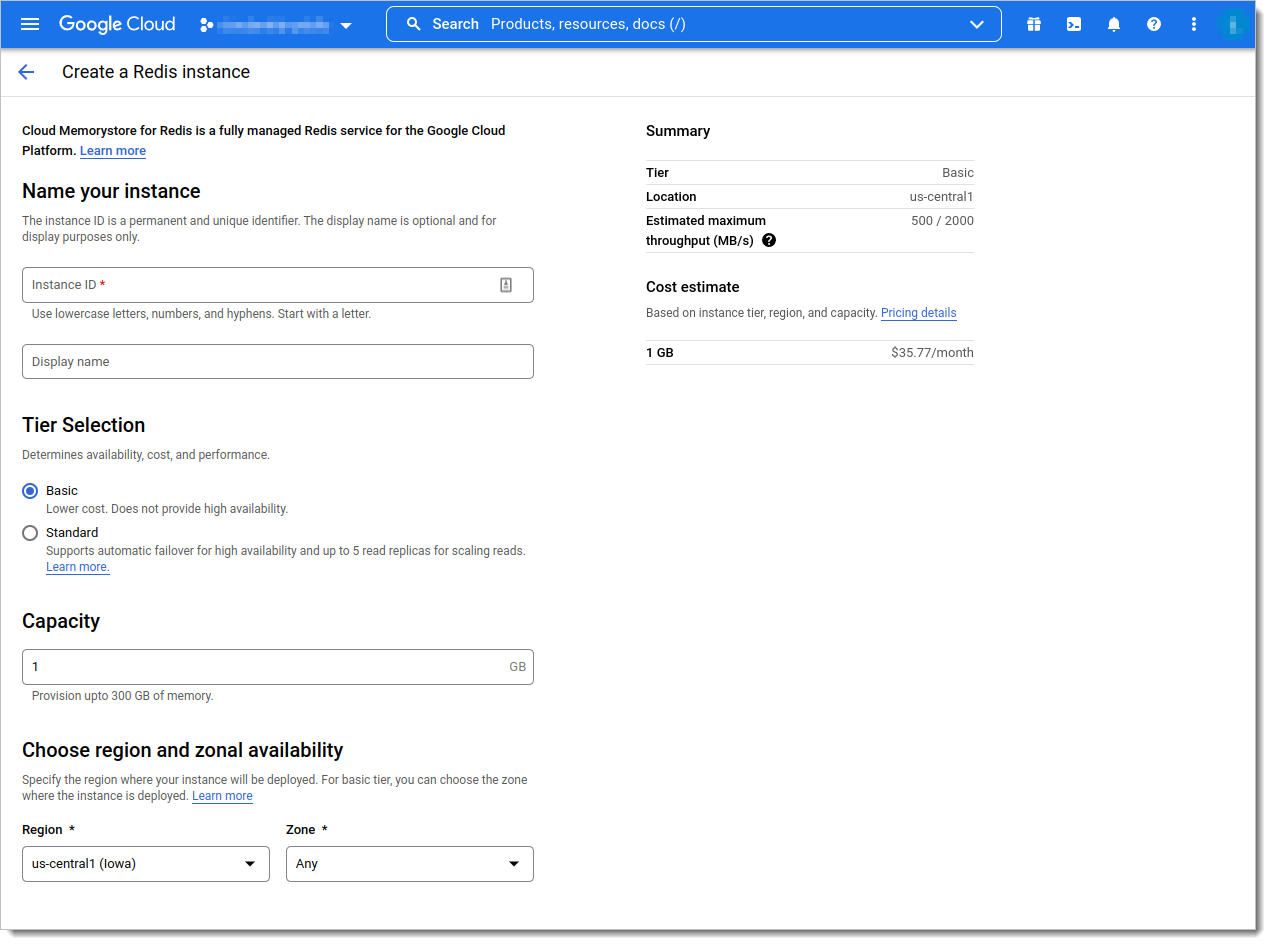The width and height of the screenshot is (1271, 945).
Task: Click the 500 / 2000 throughput value
Action: (x=942, y=221)
